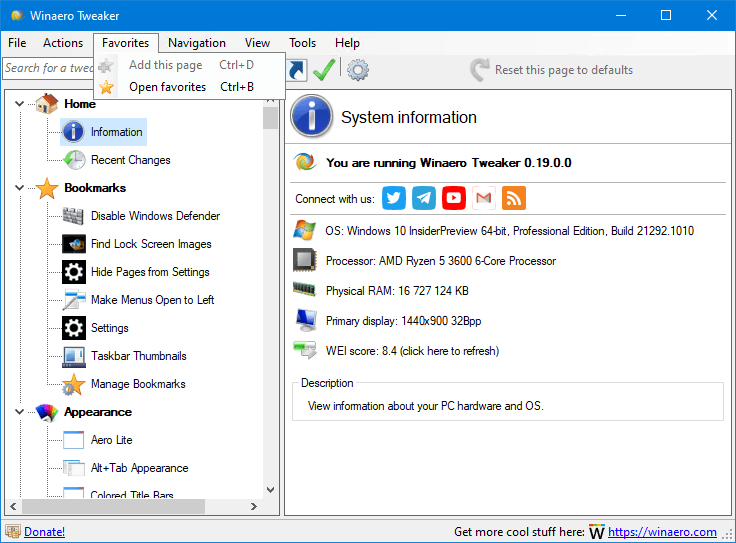Collapse the Bookmarks tree node
736x543 pixels.
[x=19, y=188]
